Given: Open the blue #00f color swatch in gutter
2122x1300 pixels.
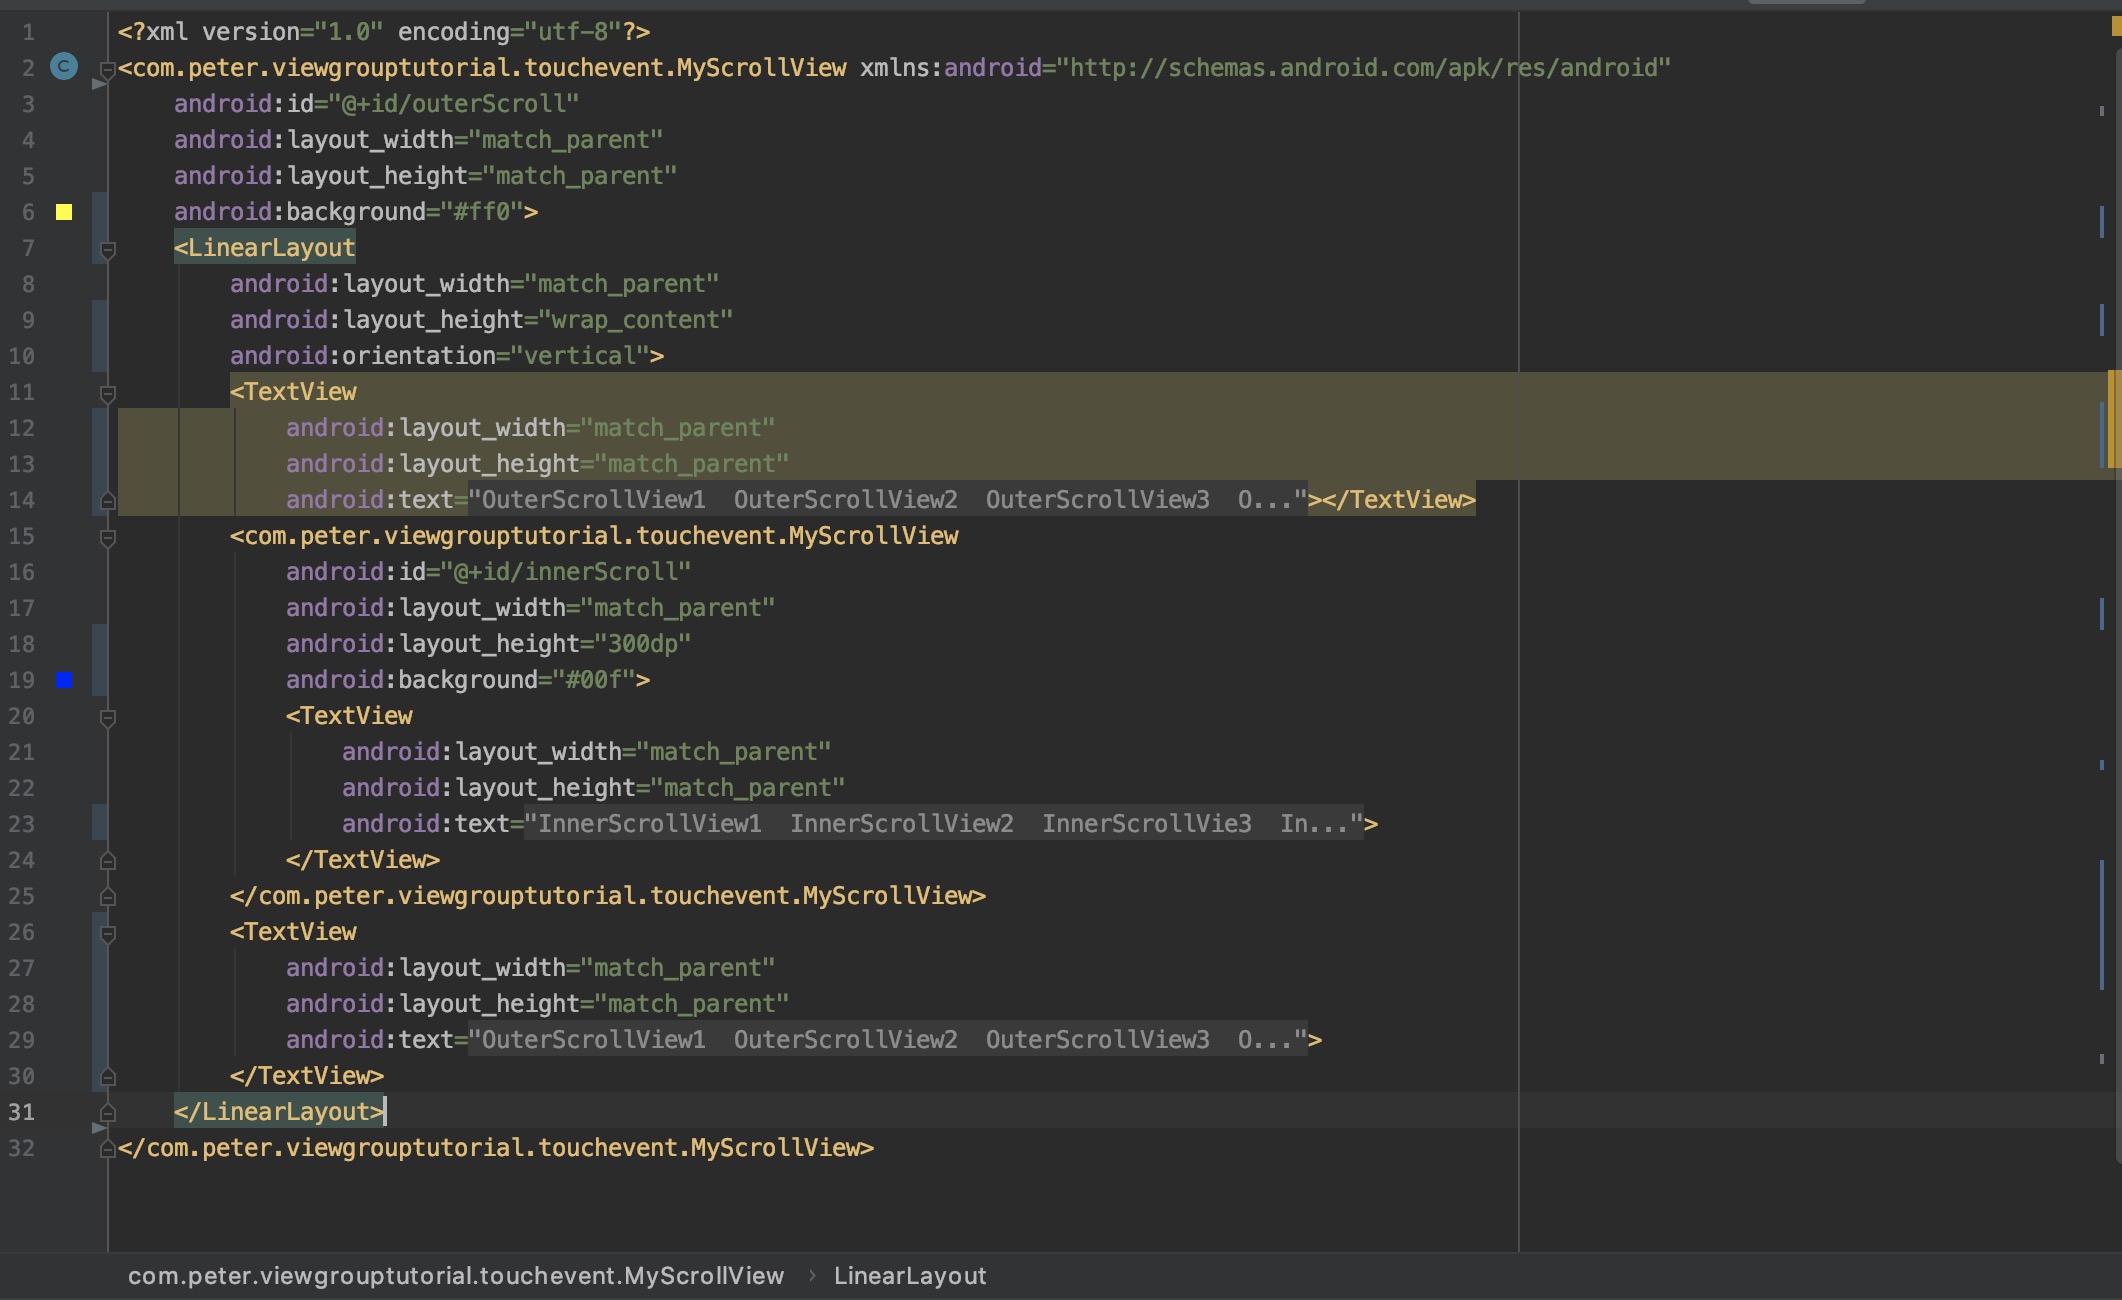Looking at the screenshot, I should 64,680.
